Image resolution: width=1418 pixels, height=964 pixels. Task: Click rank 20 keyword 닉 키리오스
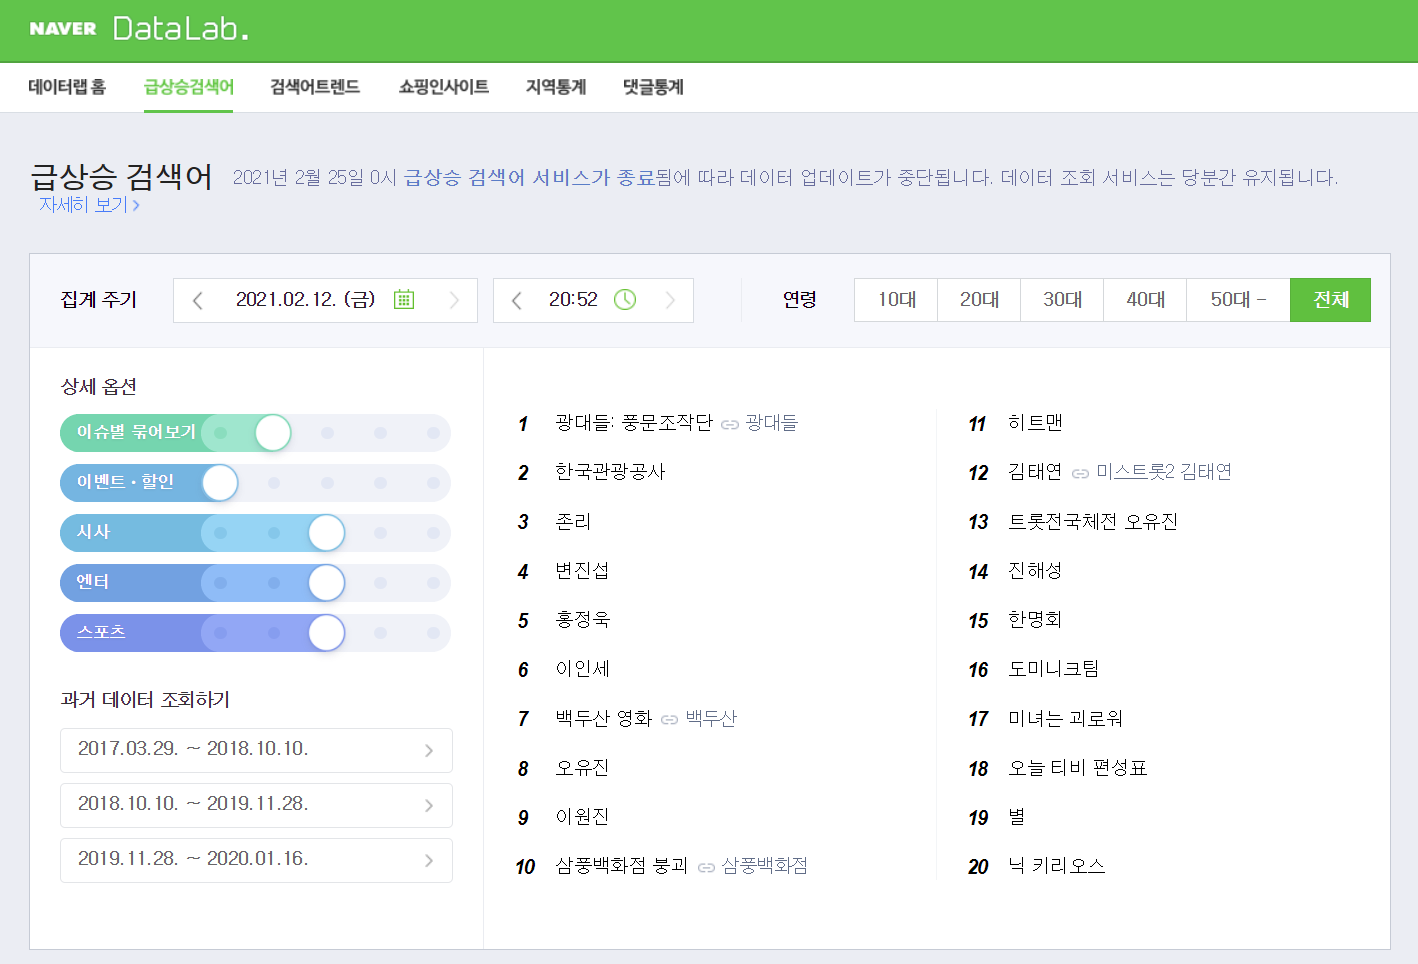1057,866
